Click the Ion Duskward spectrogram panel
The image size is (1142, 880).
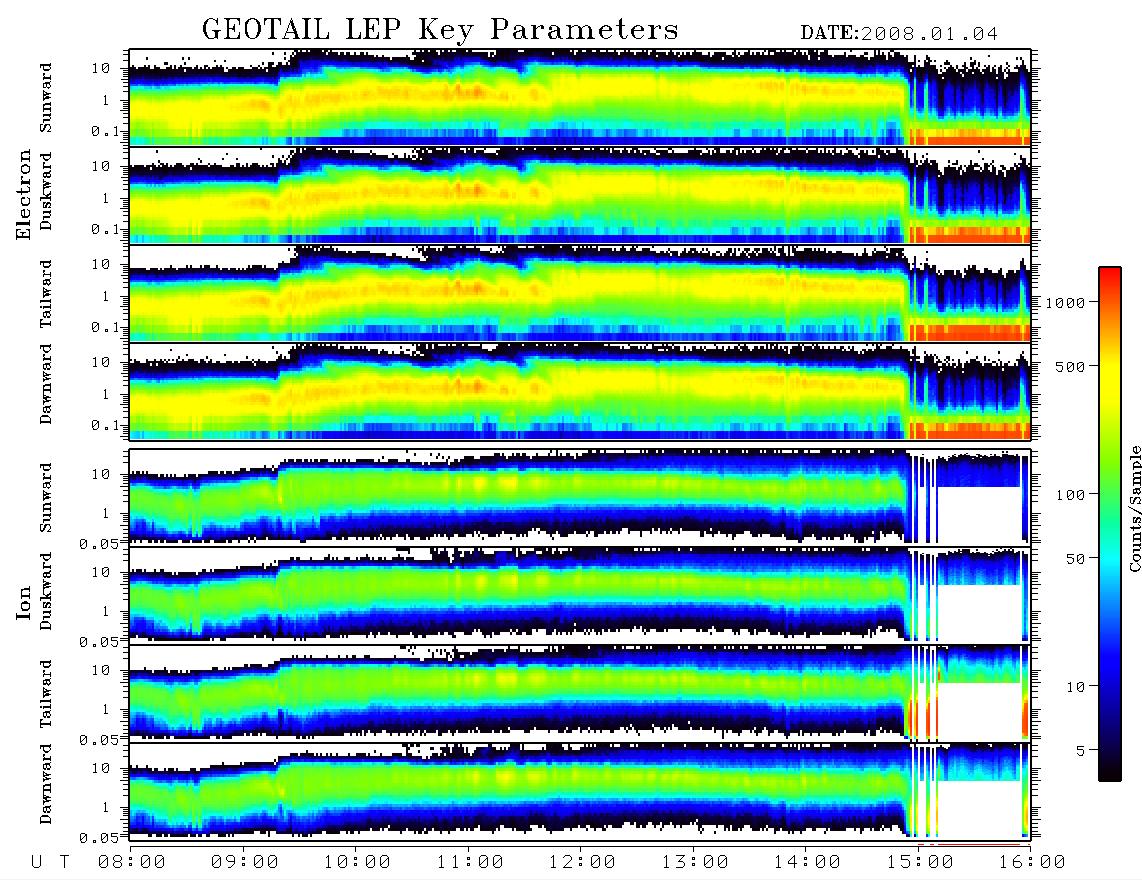[x=580, y=594]
